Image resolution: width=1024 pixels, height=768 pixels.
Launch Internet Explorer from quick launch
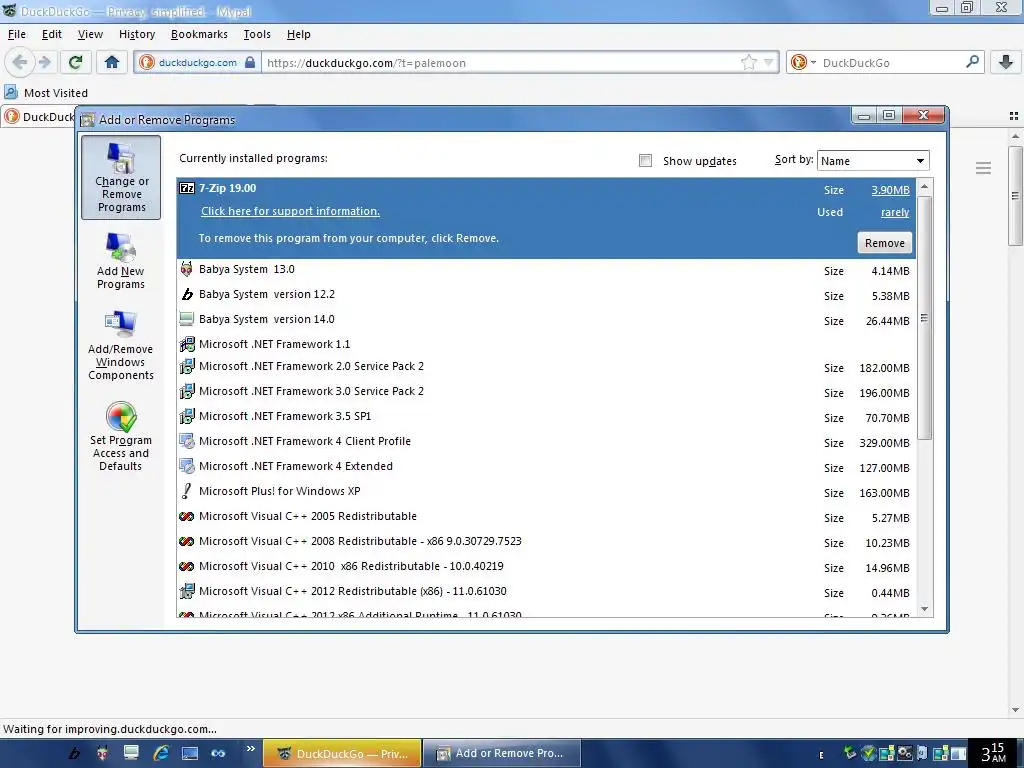(x=161, y=753)
